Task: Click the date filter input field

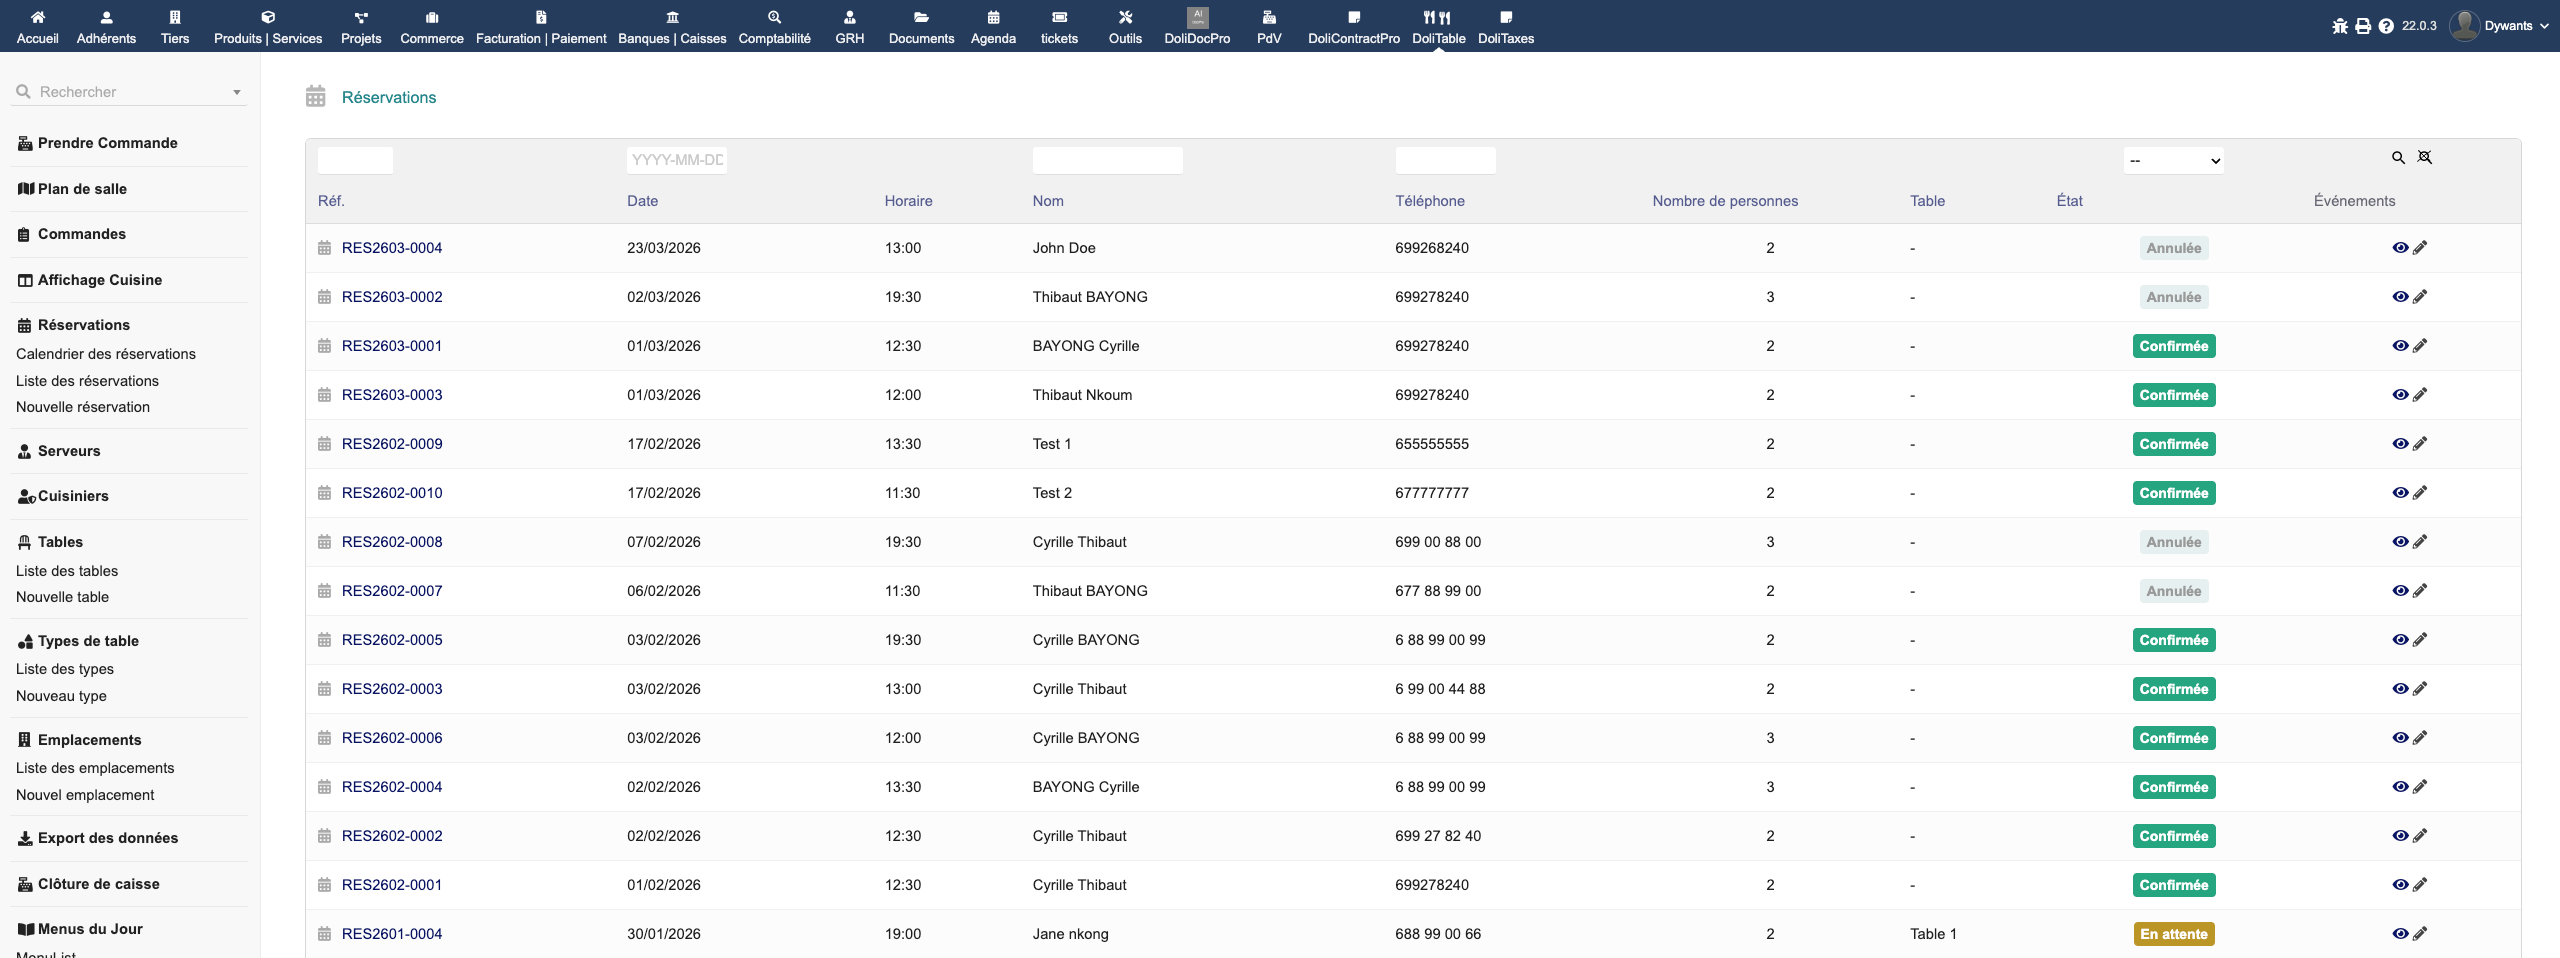Action: [677, 160]
